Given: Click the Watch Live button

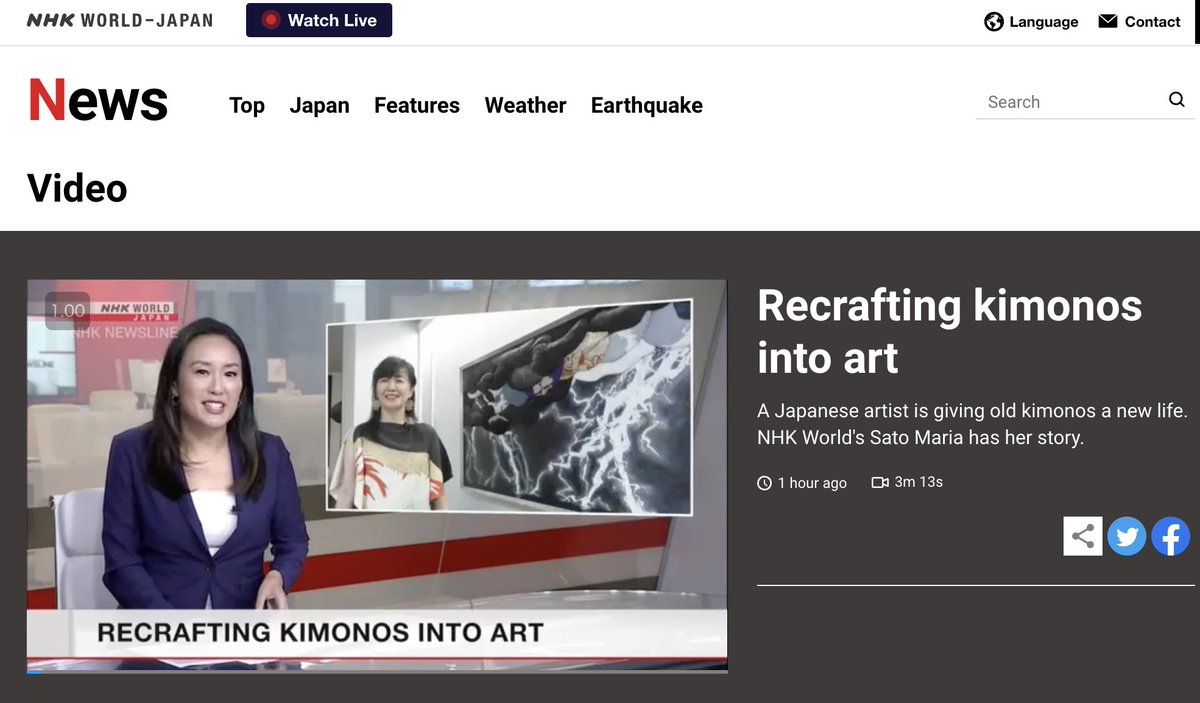Looking at the screenshot, I should [x=319, y=20].
